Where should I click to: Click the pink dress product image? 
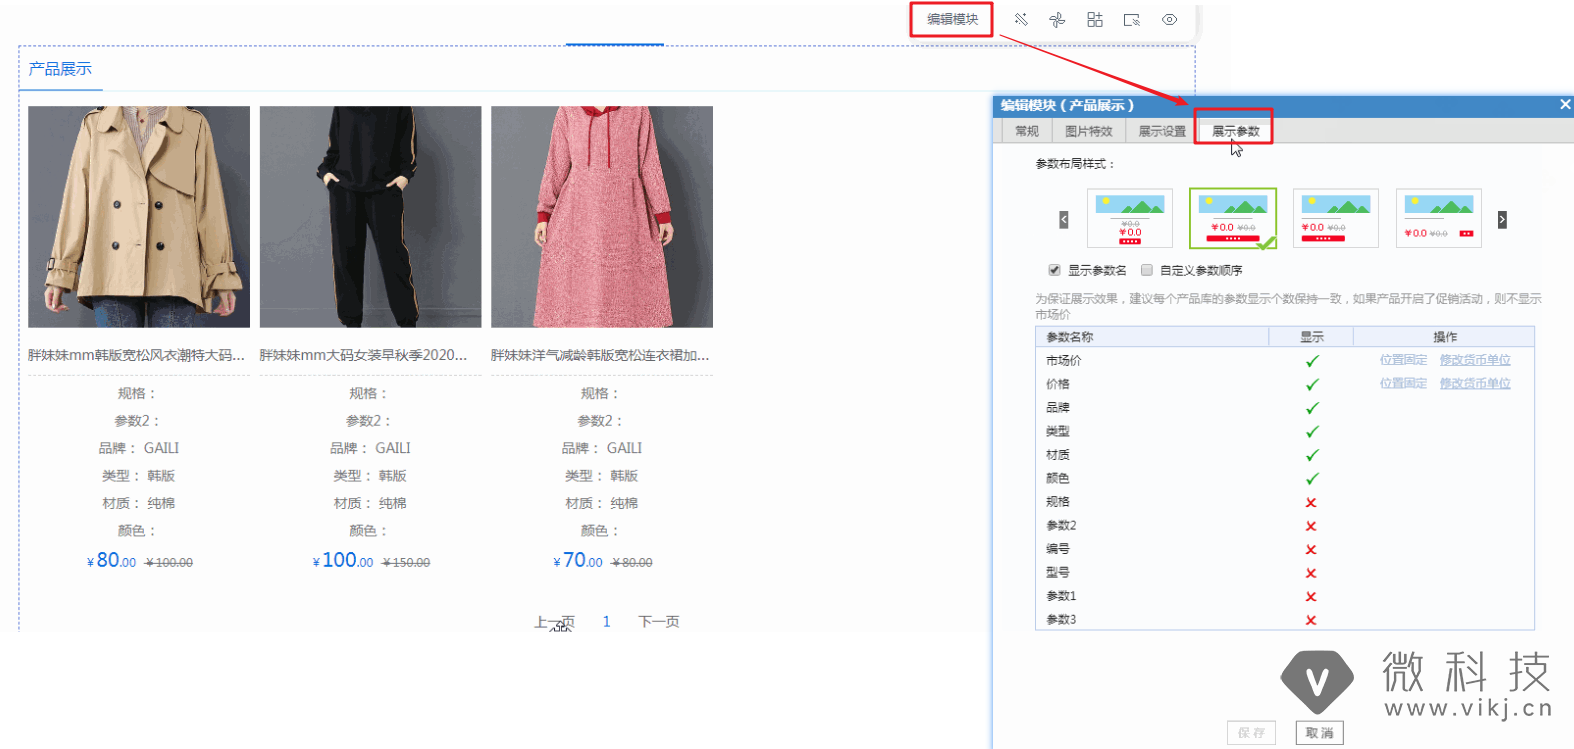pos(602,217)
